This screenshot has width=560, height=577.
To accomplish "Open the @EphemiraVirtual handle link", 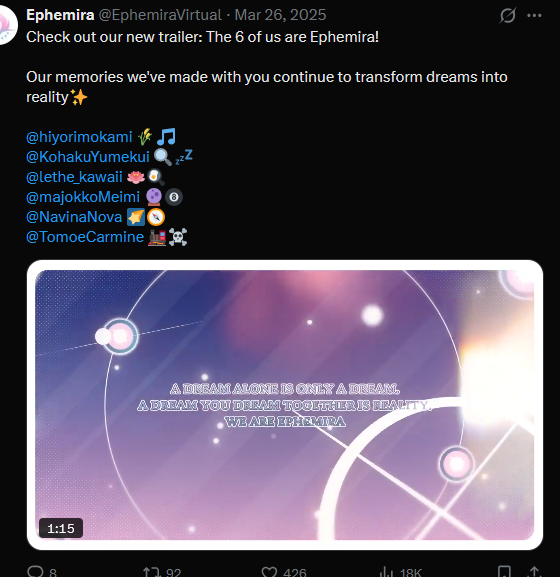I will (160, 15).
